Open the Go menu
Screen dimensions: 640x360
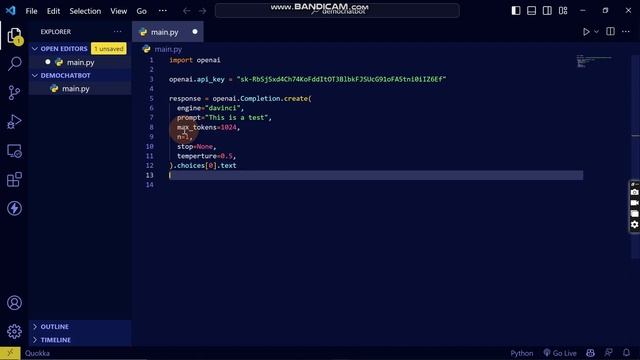(142, 11)
